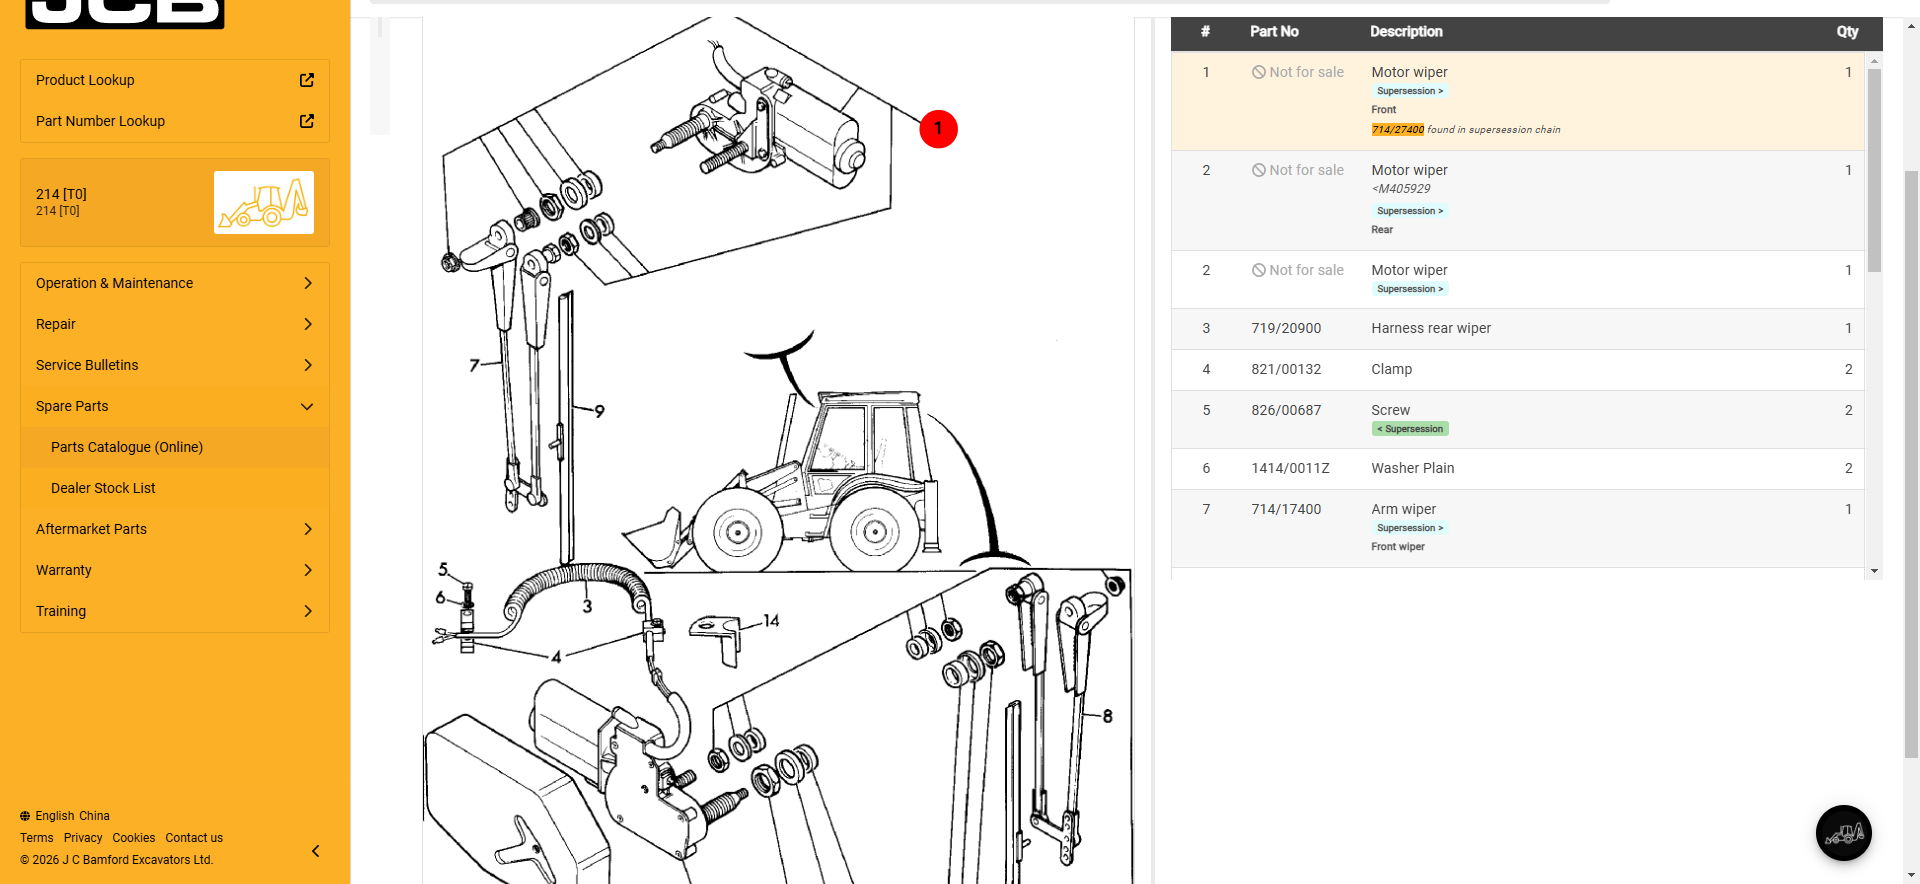
Task: Open the 214 [T0] machine thumbnail
Action: 264,202
